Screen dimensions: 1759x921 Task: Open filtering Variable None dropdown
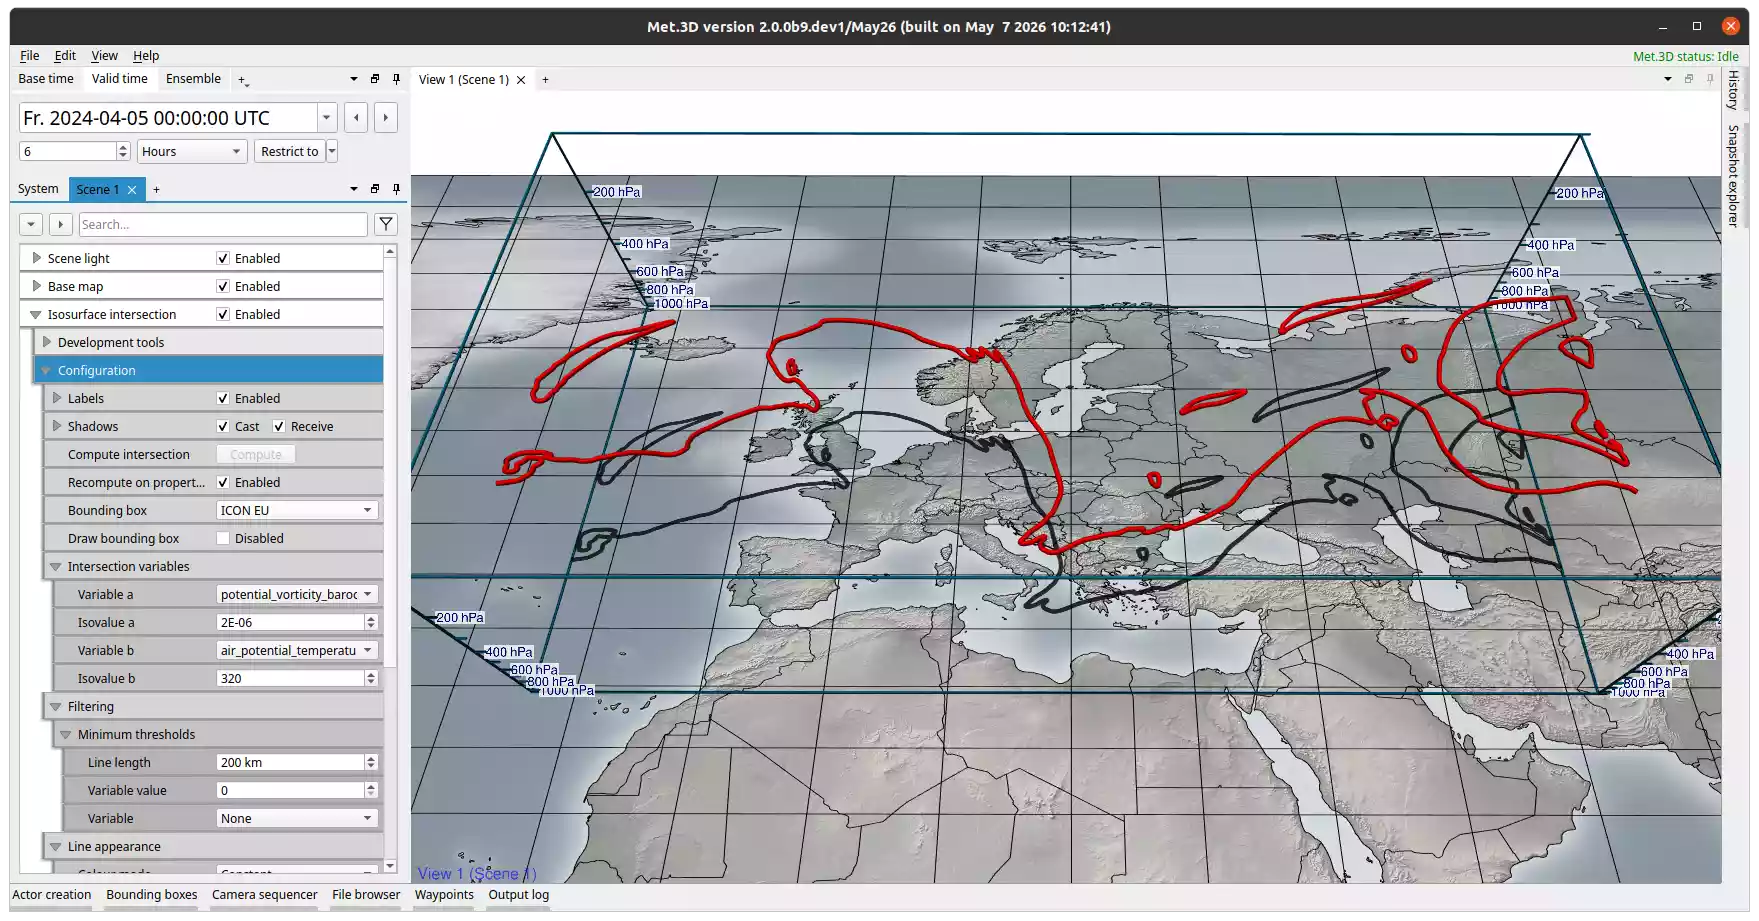point(297,818)
